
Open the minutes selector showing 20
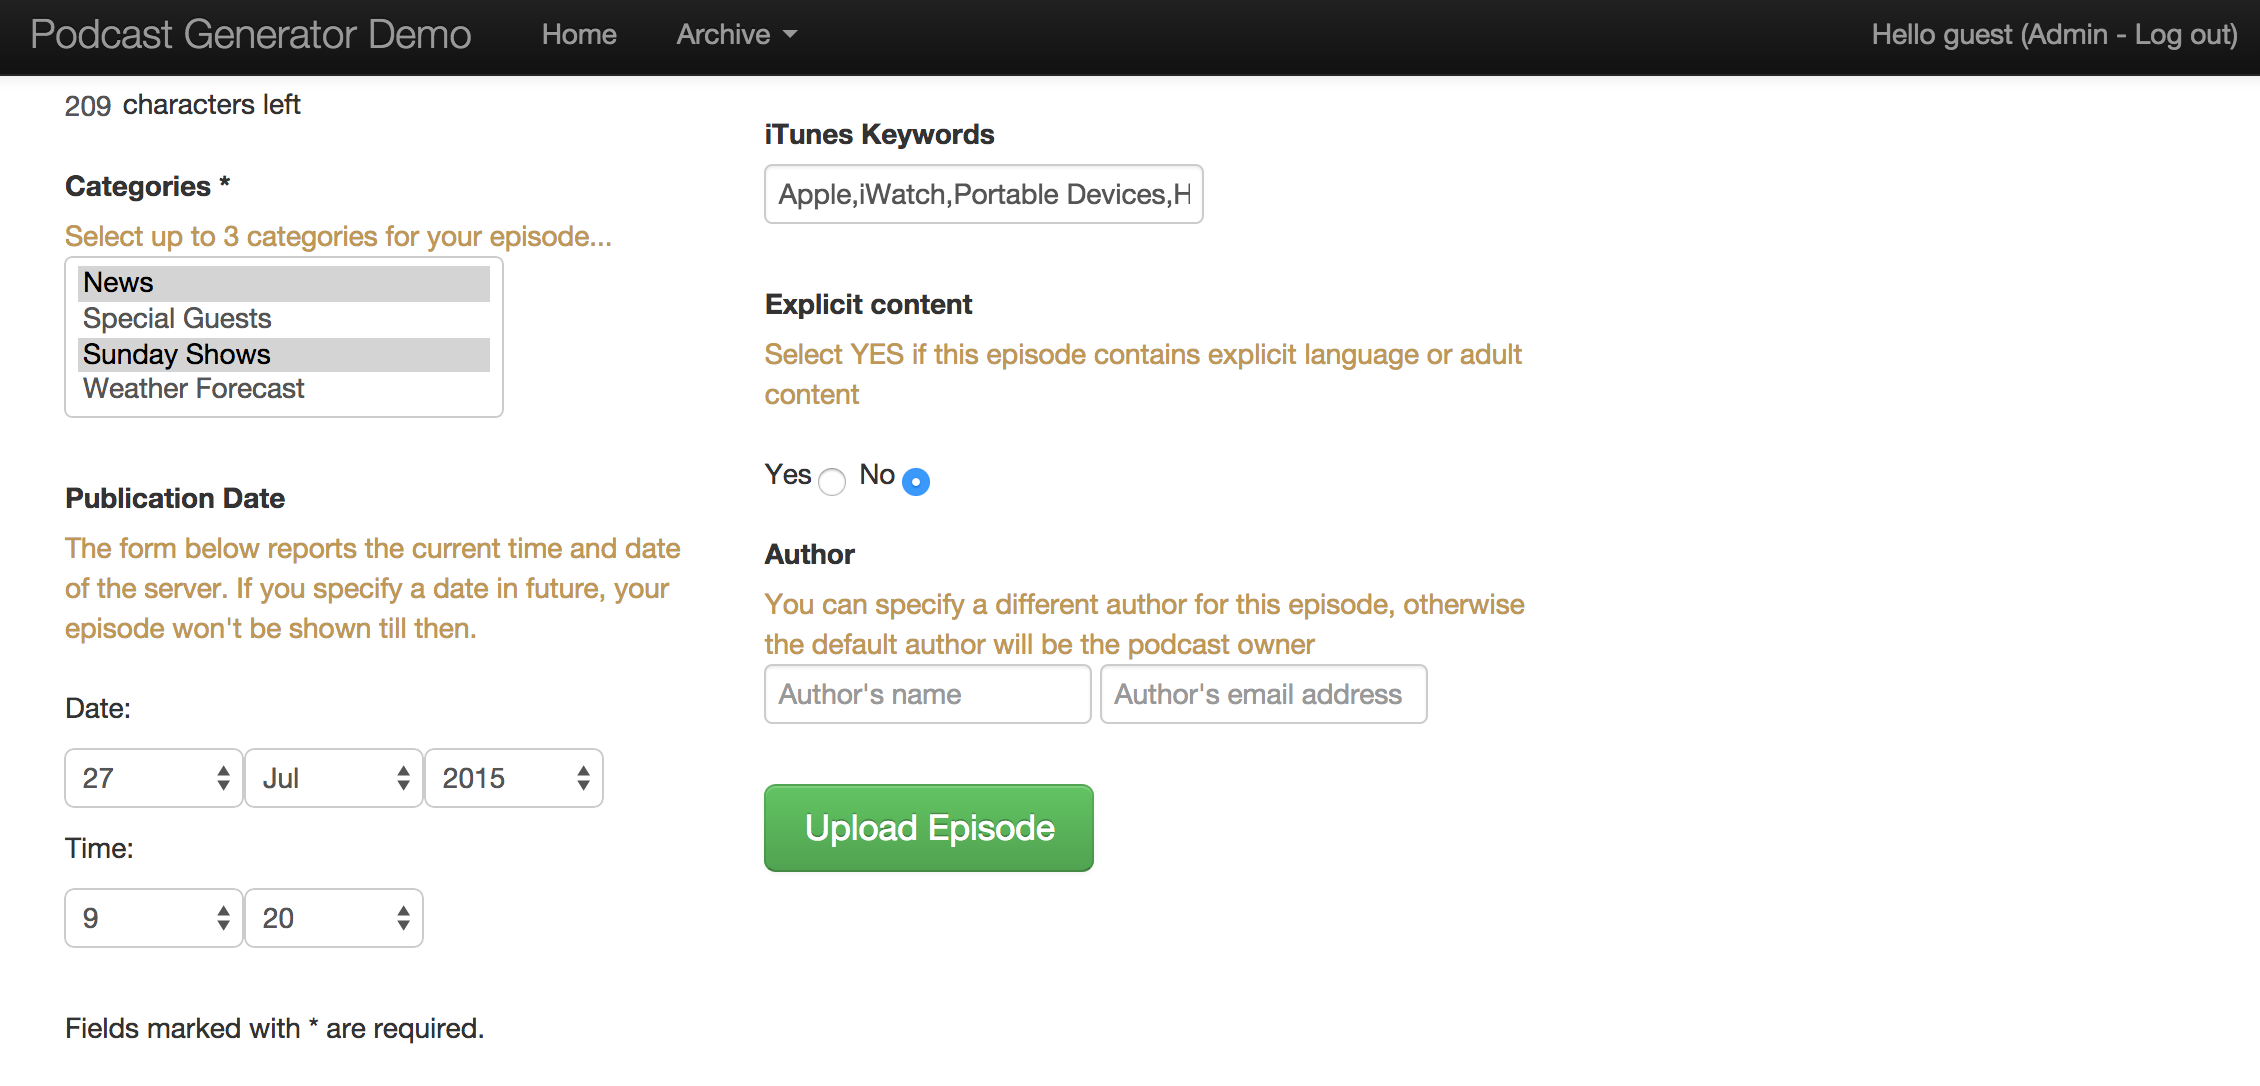coord(333,917)
